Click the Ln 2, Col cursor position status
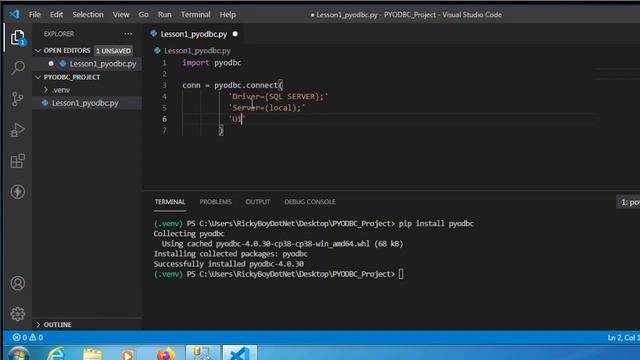Screen dimensions: 640x360 [x=623, y=338]
